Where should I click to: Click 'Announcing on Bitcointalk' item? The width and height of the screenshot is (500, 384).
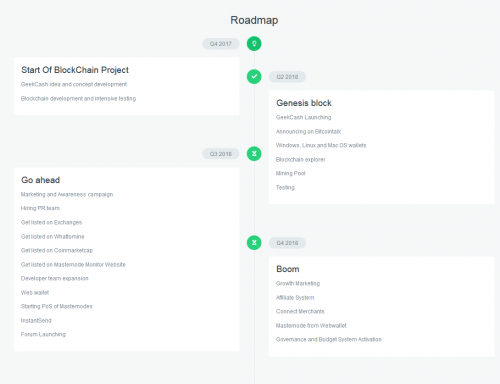tap(308, 131)
